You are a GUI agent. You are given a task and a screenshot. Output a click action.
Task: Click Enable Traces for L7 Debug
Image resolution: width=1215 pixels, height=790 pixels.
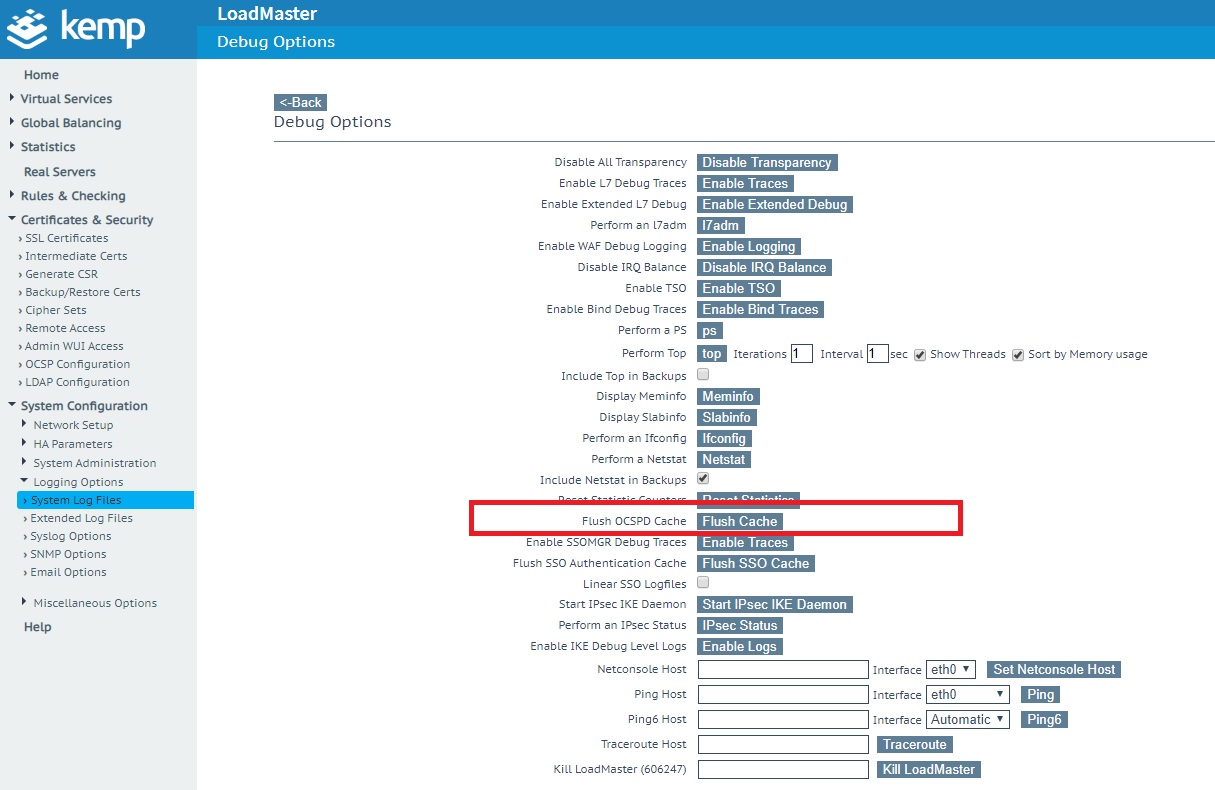click(746, 183)
